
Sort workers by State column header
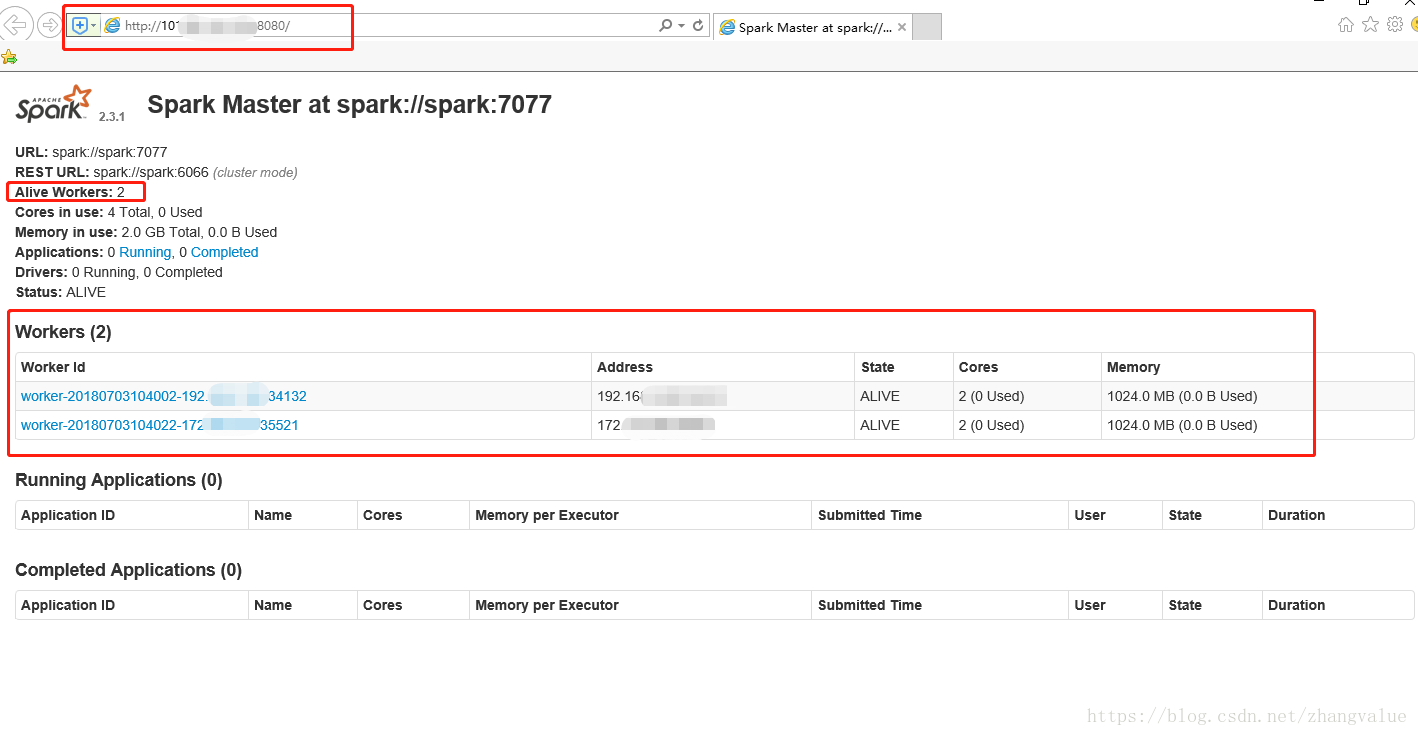(877, 367)
